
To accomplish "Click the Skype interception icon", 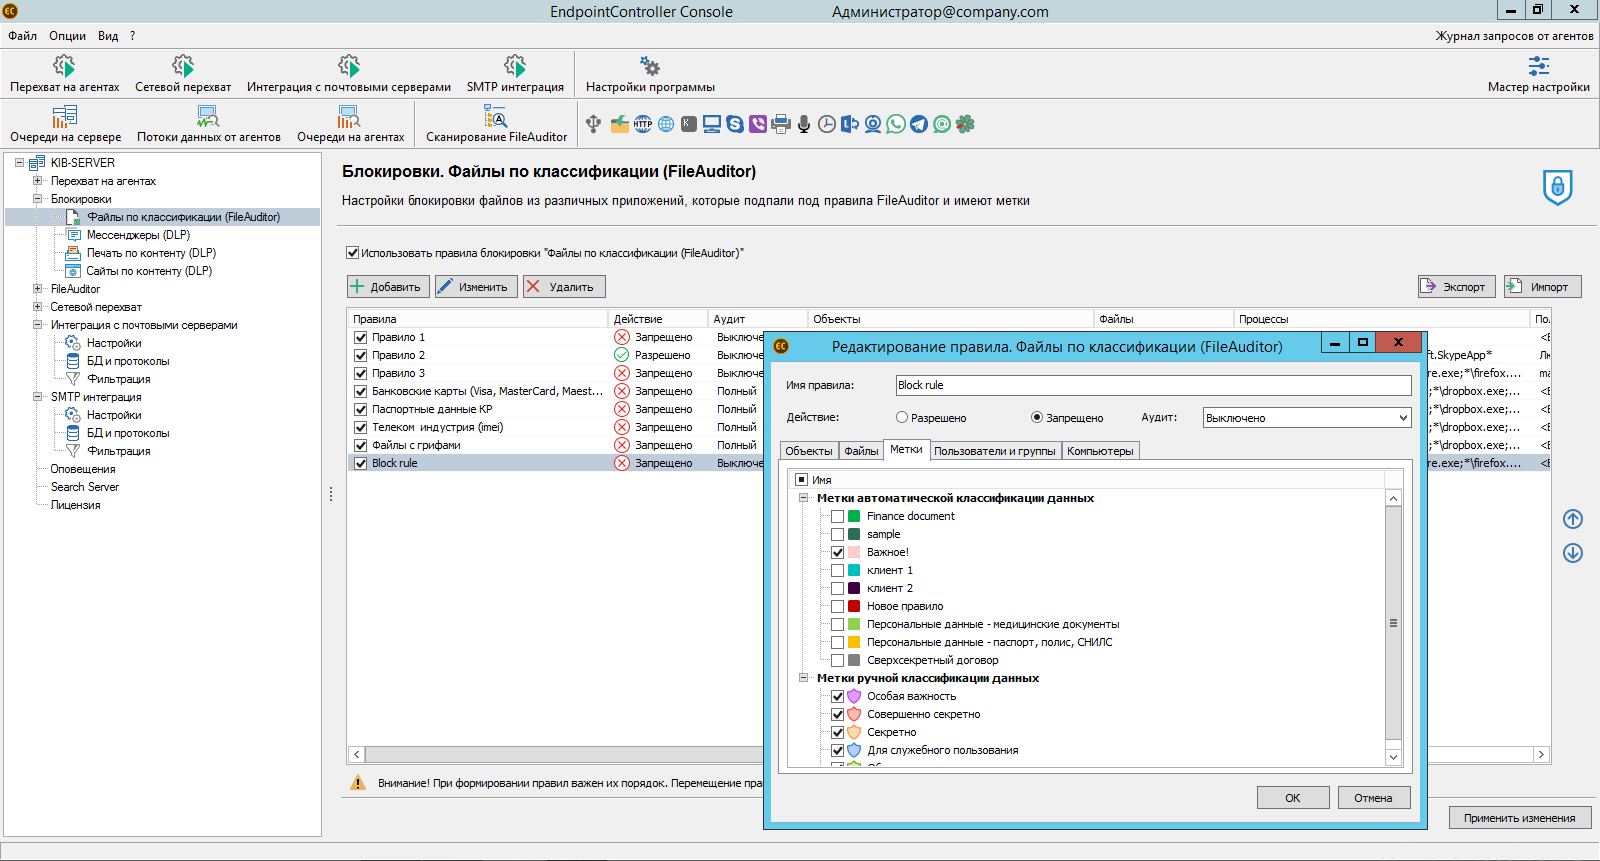I will [735, 124].
